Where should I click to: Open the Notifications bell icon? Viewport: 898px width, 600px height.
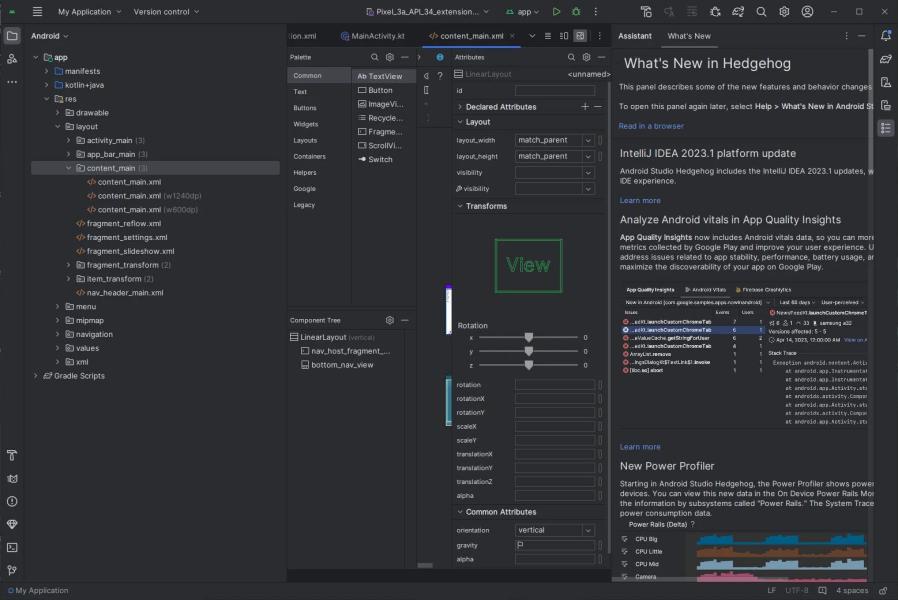(885, 35)
